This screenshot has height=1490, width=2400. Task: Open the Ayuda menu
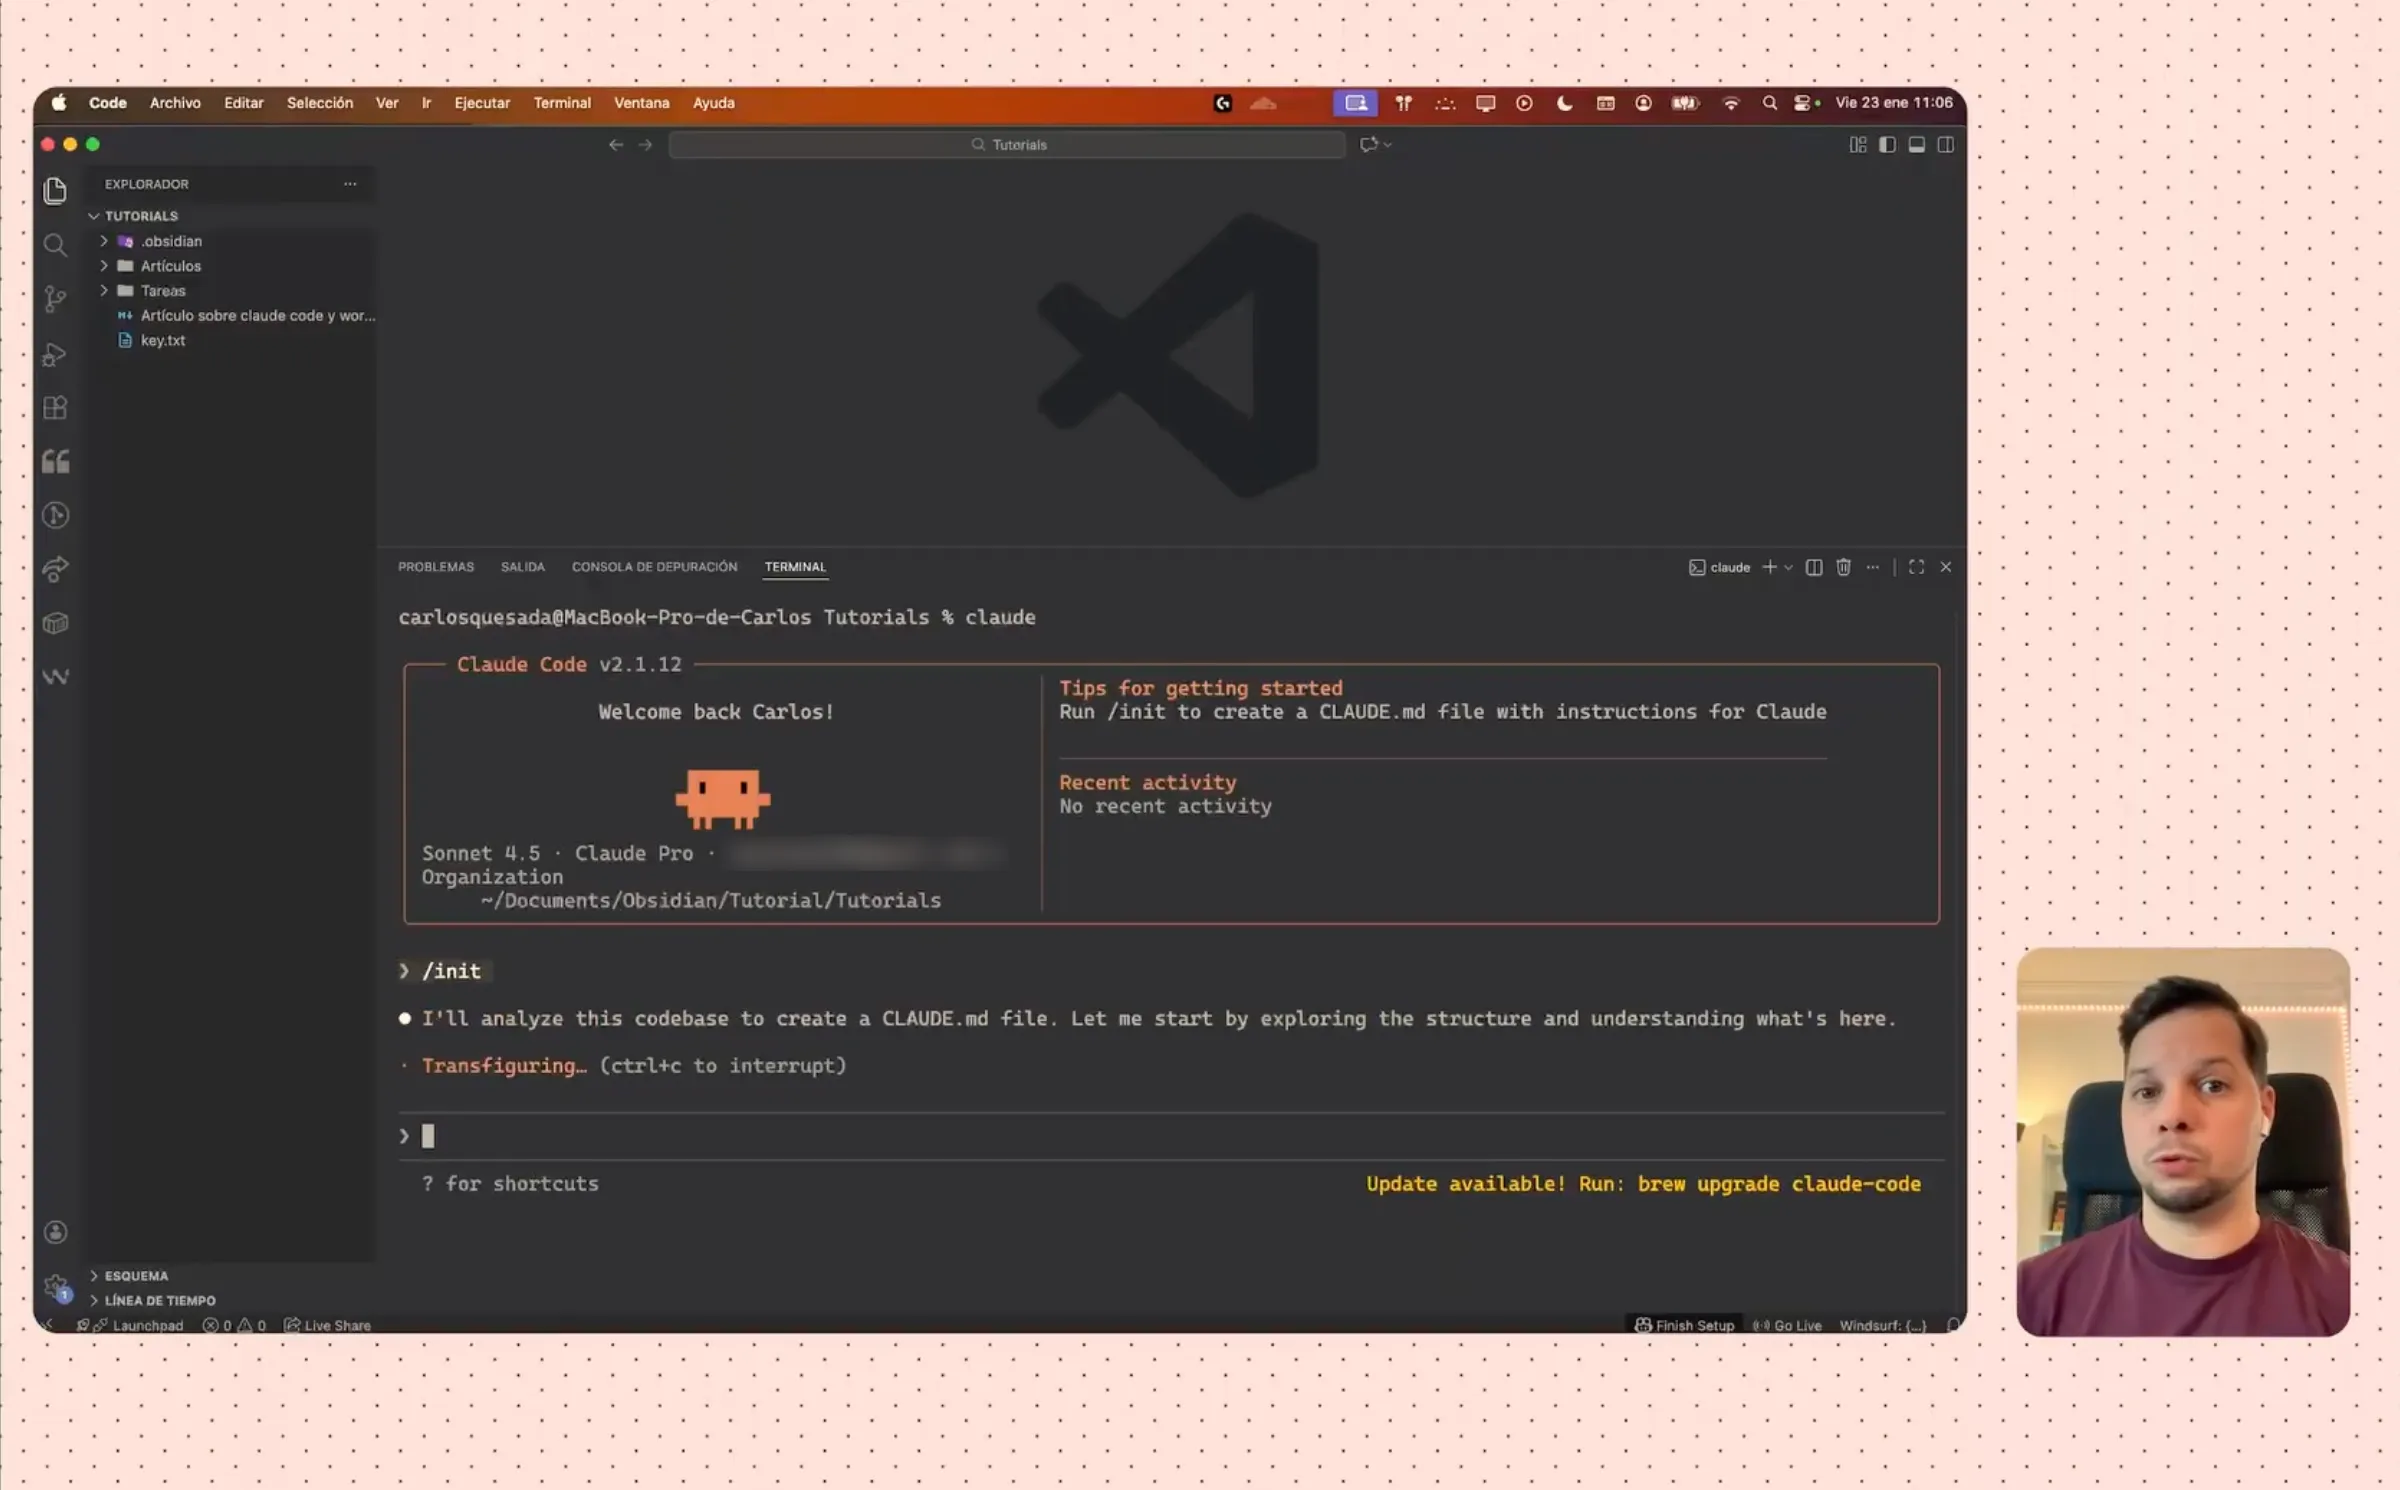point(714,103)
